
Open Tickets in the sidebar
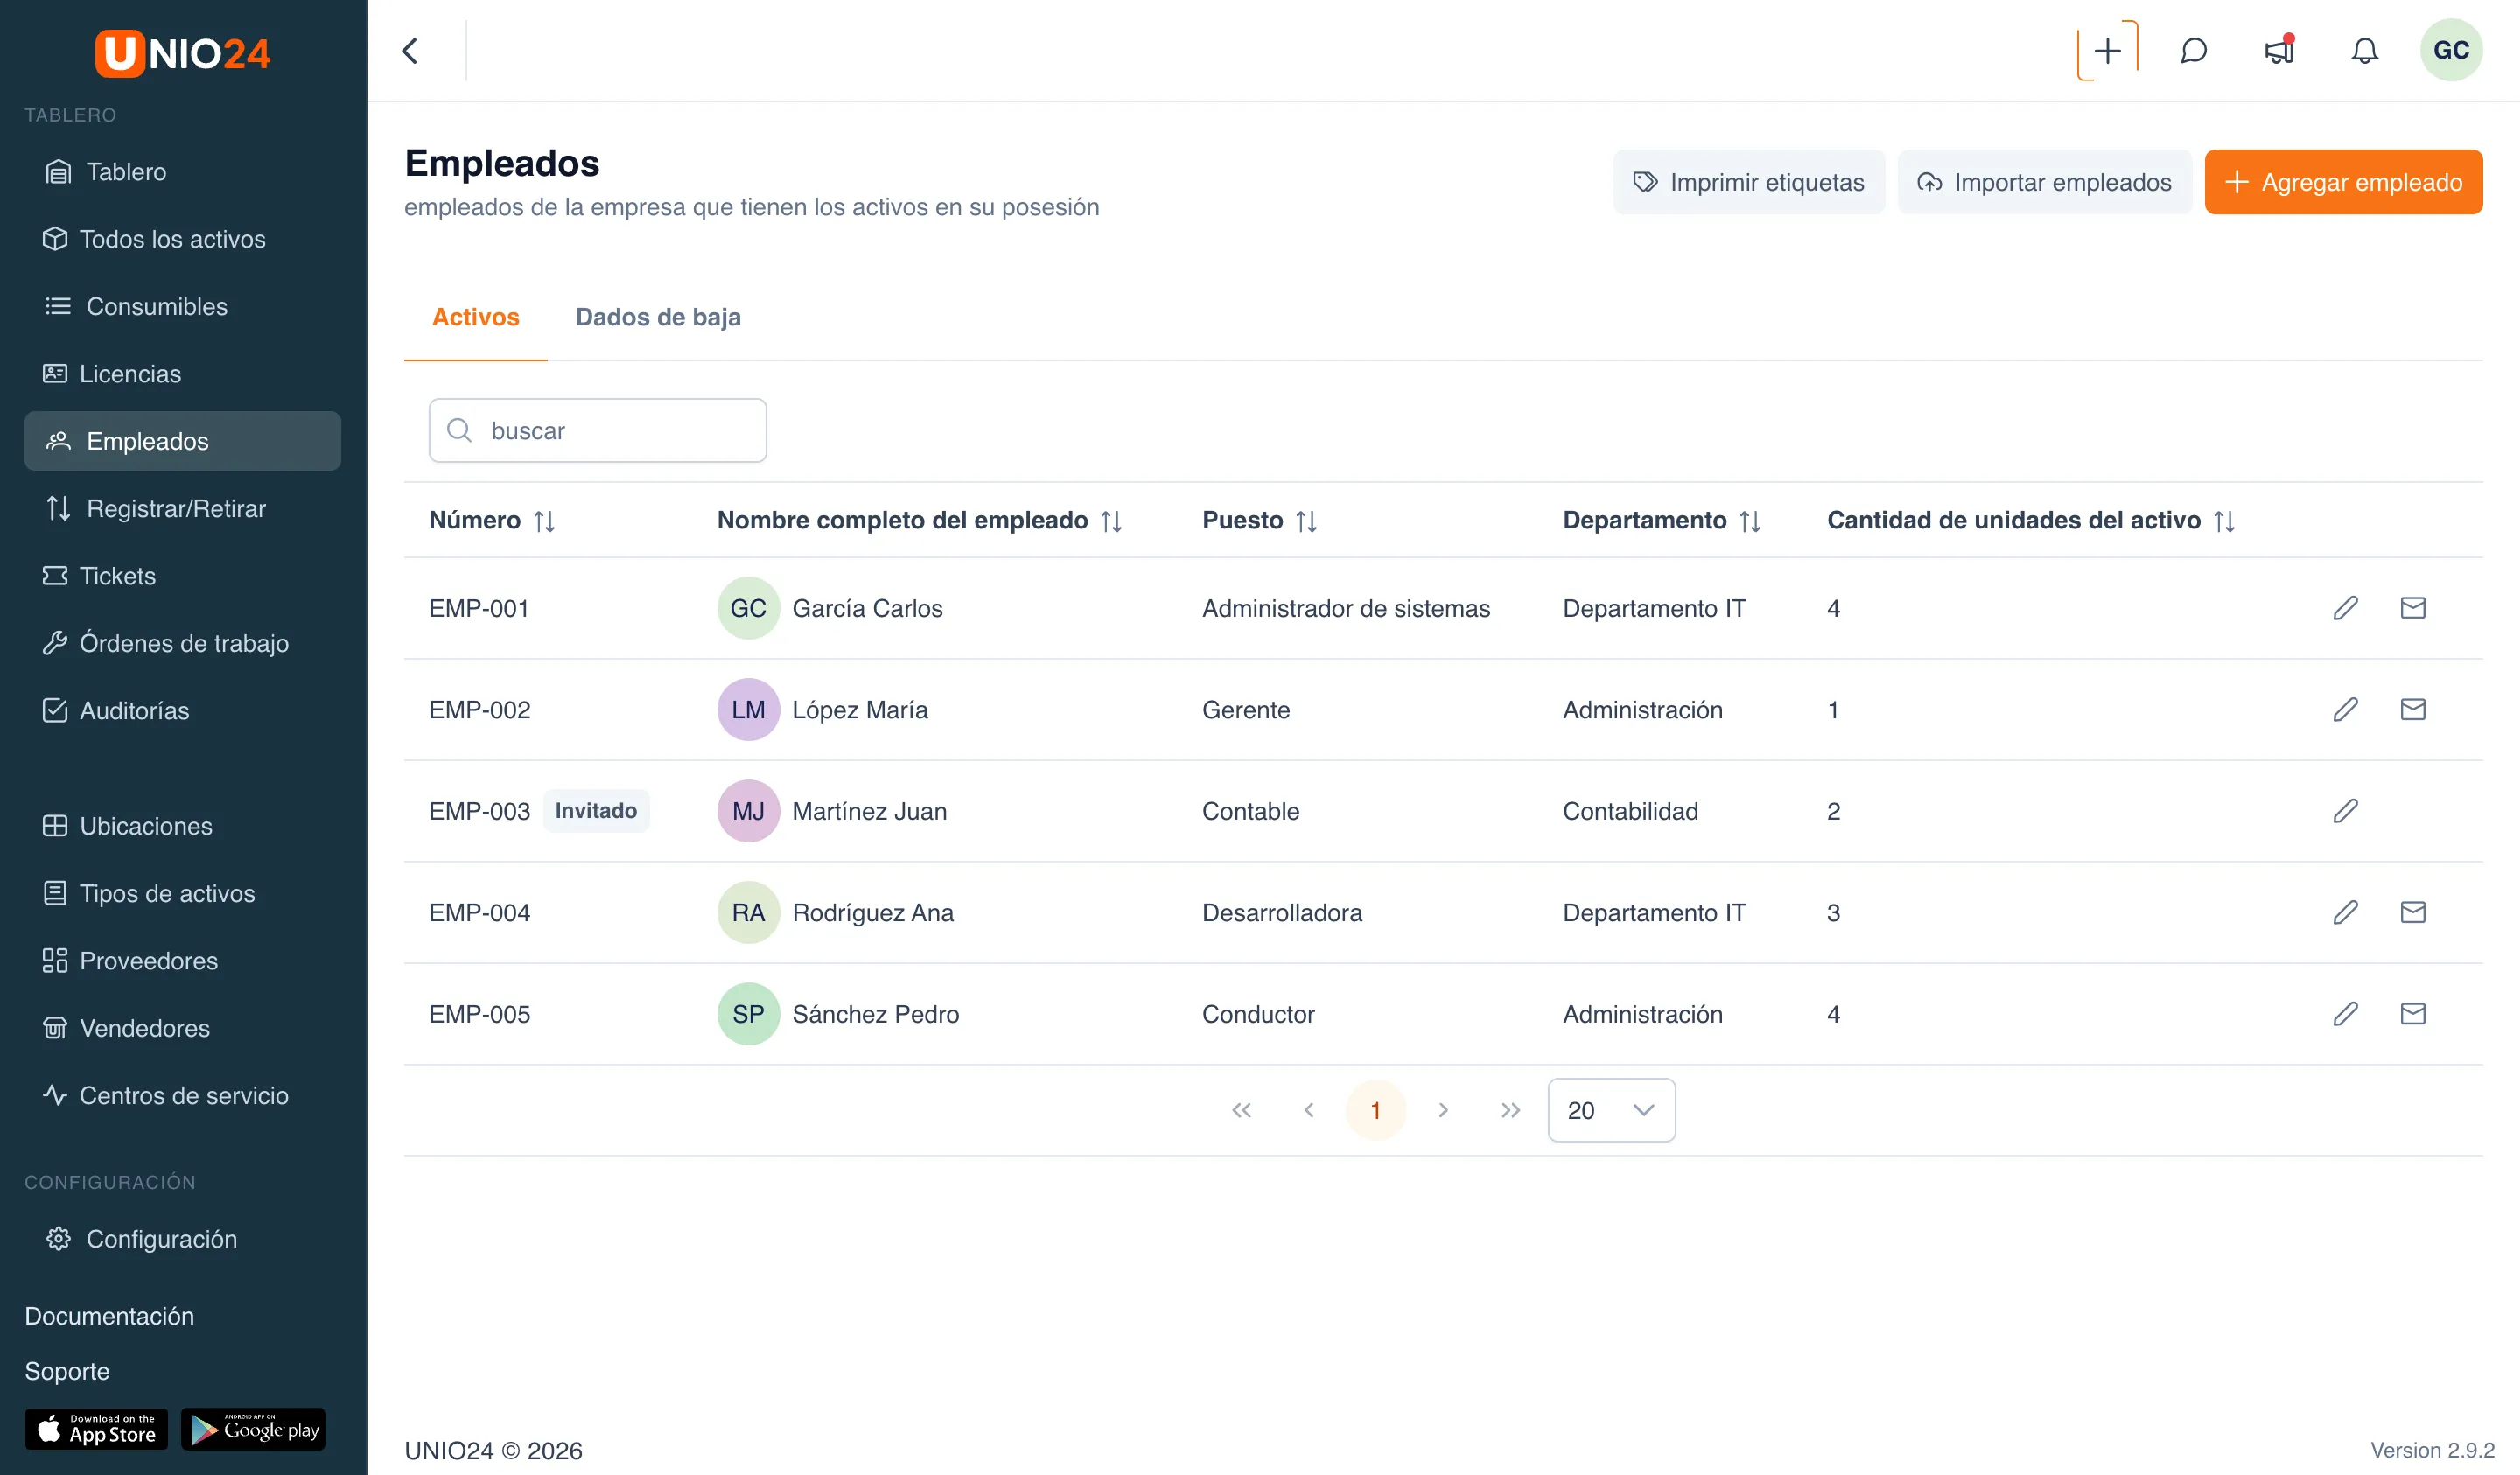[x=183, y=576]
